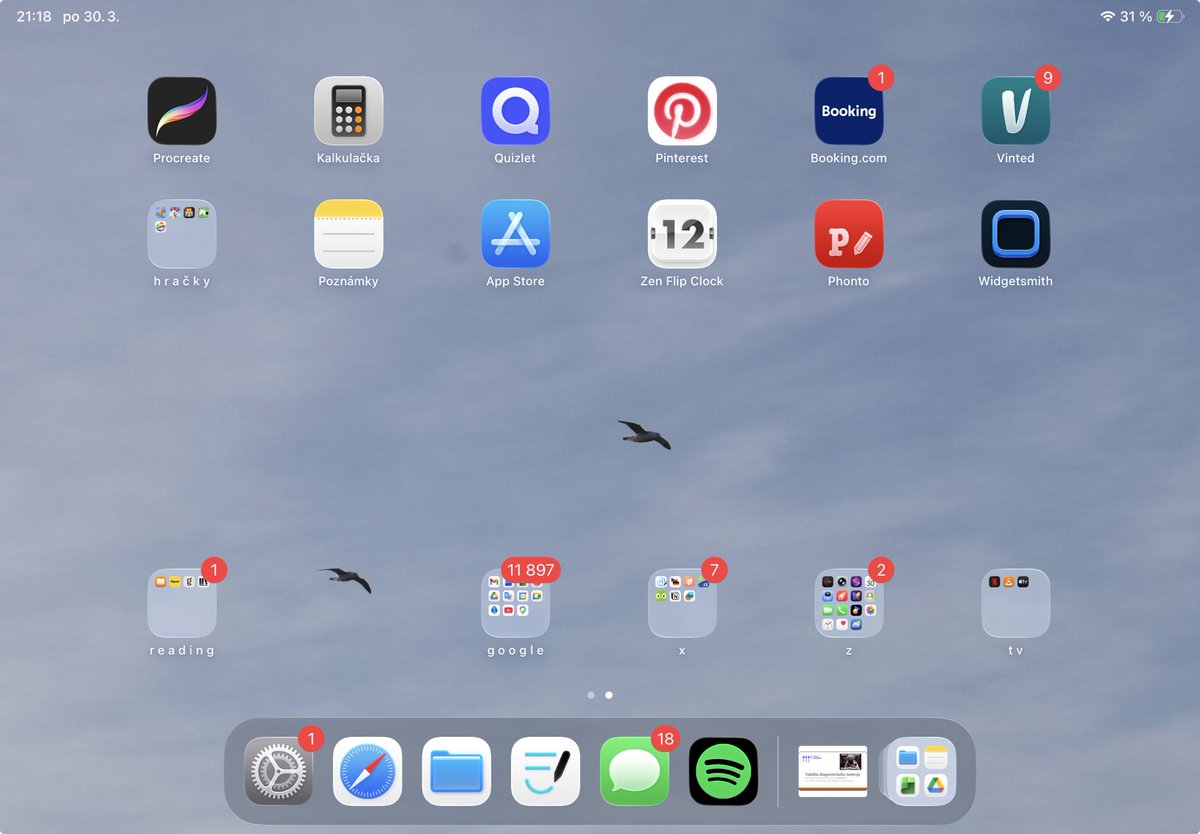Open the folder named x
Image resolution: width=1200 pixels, height=834 pixels.
point(682,603)
